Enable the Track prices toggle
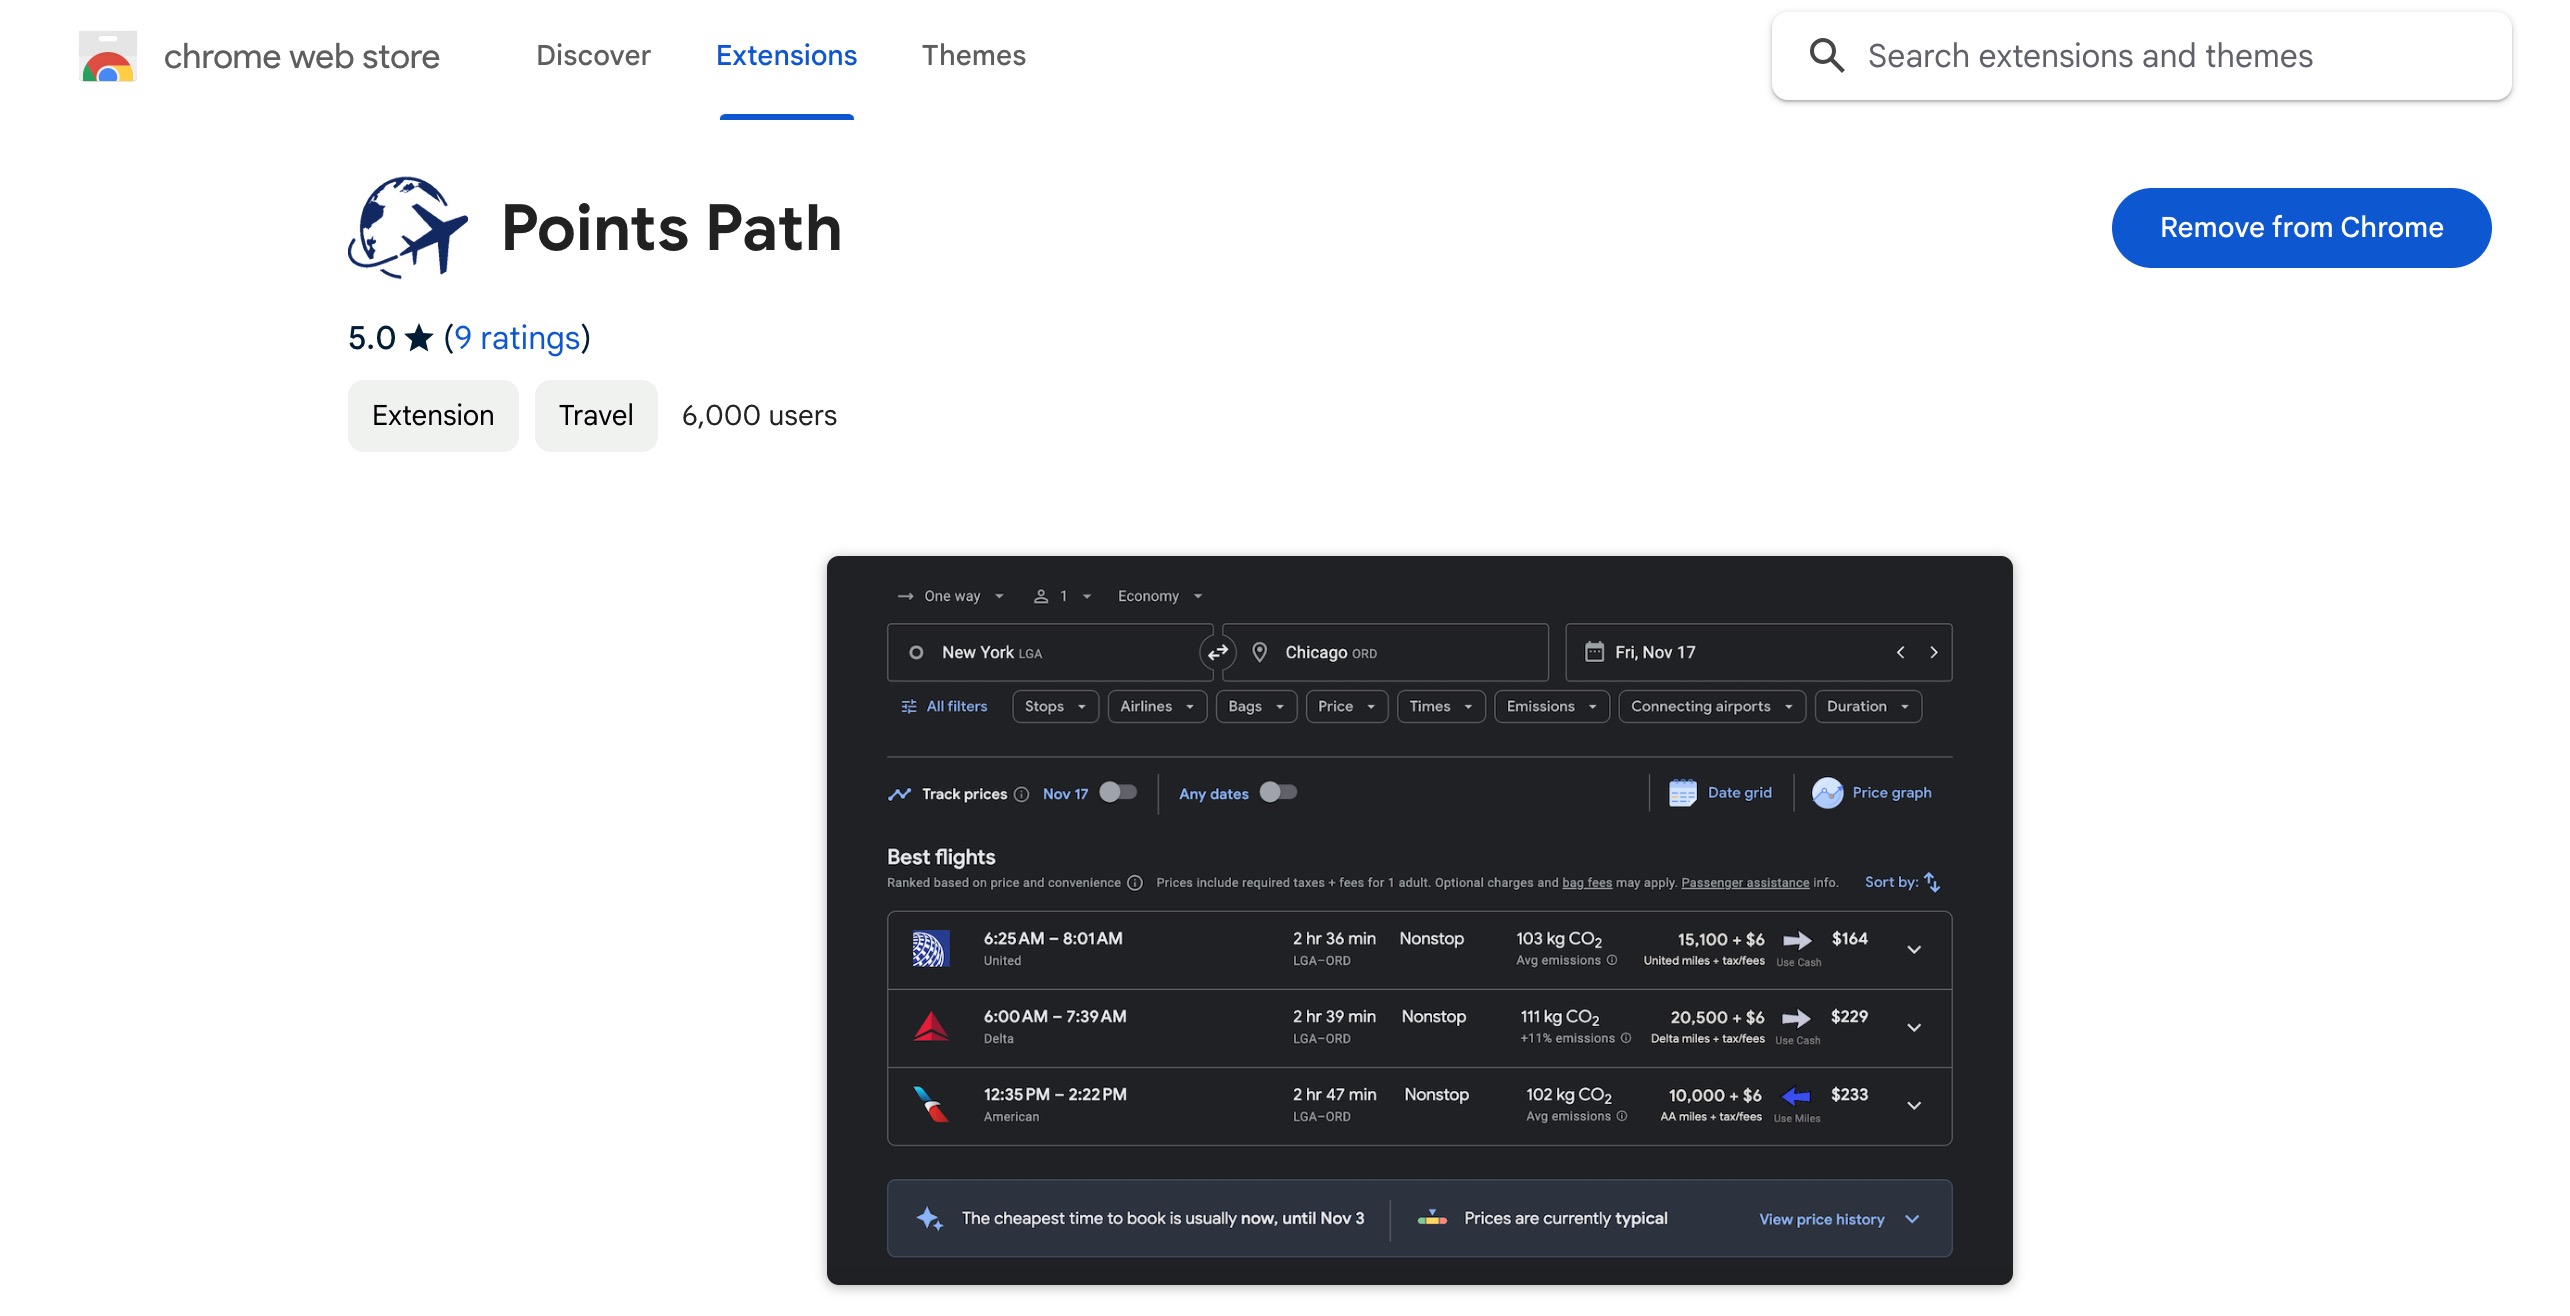The image size is (2570, 1316). pos(1118,792)
